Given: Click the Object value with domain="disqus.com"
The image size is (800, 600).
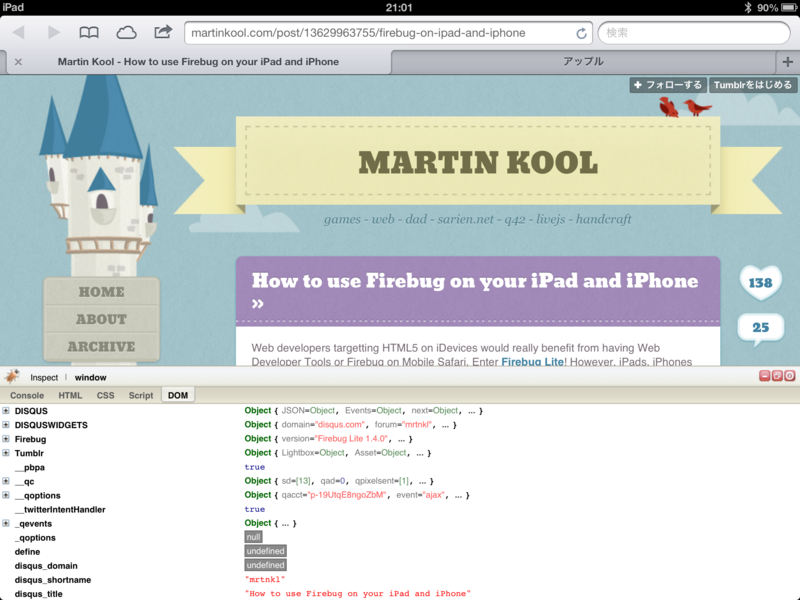Looking at the screenshot, I should pos(351,424).
